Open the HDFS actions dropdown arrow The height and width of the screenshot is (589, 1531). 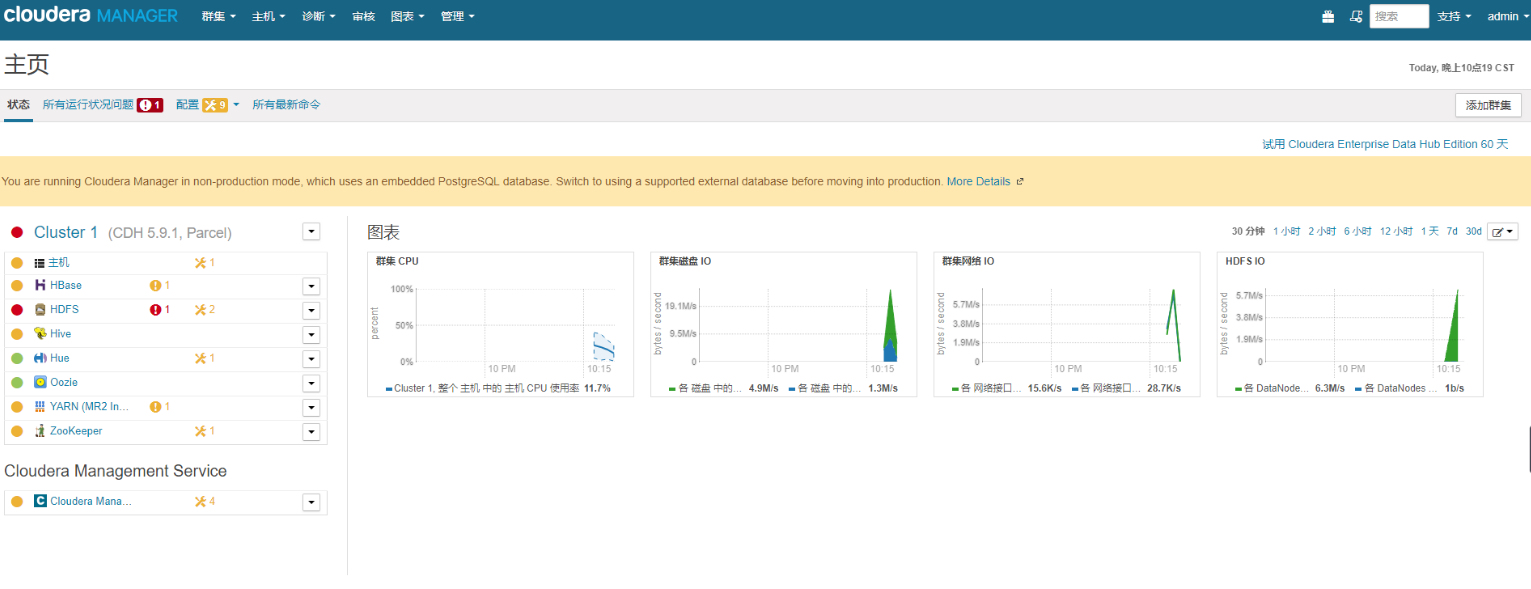pos(312,311)
